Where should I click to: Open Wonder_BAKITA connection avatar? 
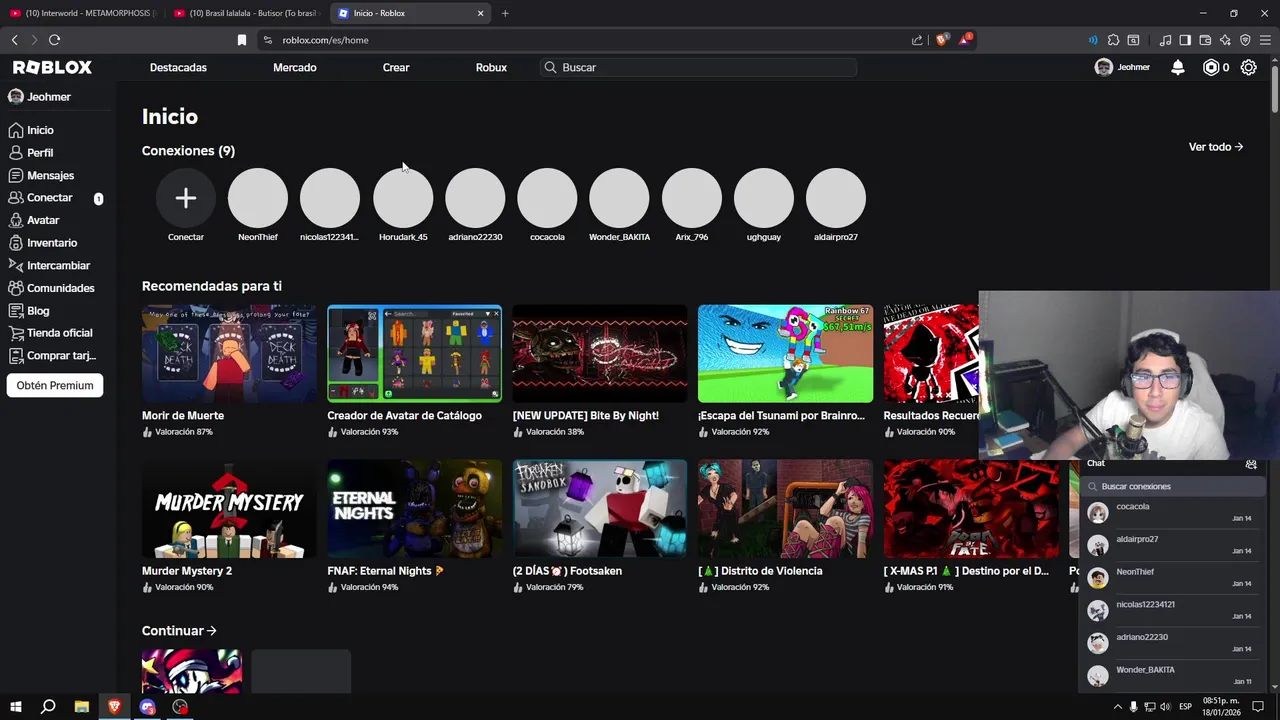[619, 198]
